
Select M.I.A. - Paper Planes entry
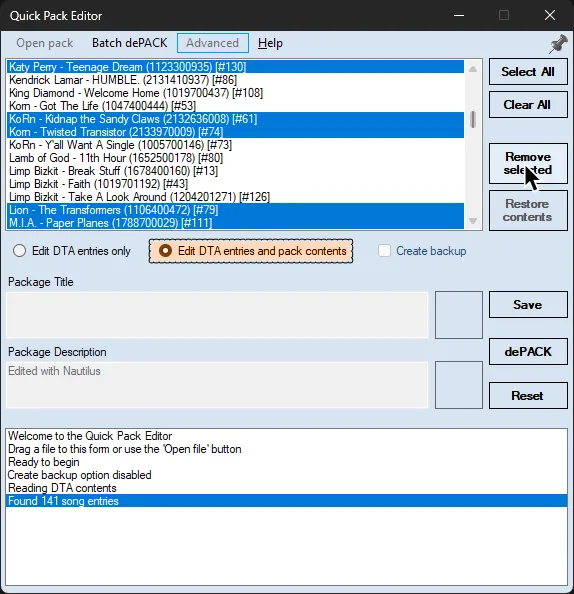pyautogui.click(x=235, y=223)
